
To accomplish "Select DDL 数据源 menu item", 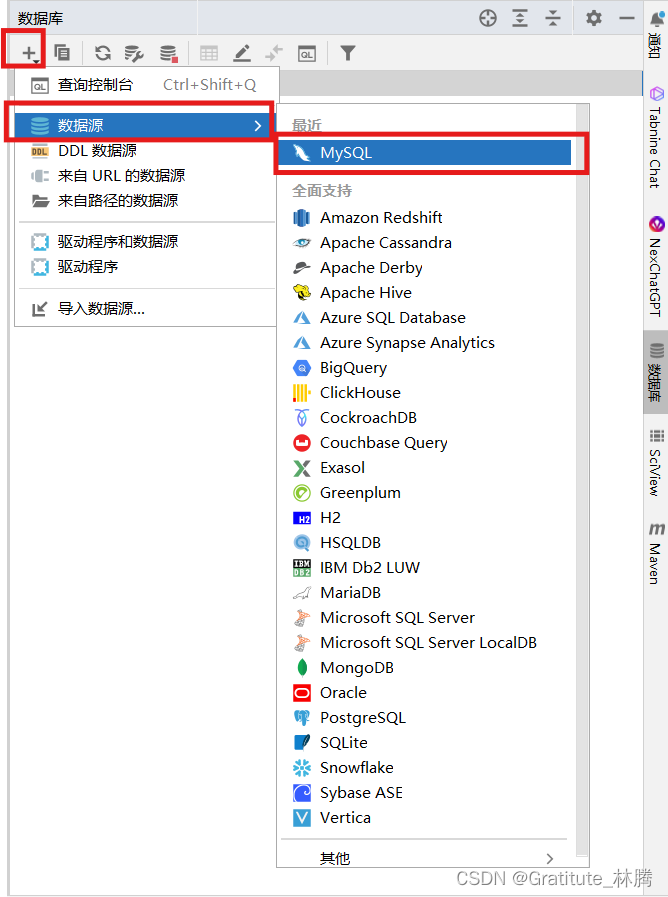I will click(x=147, y=151).
